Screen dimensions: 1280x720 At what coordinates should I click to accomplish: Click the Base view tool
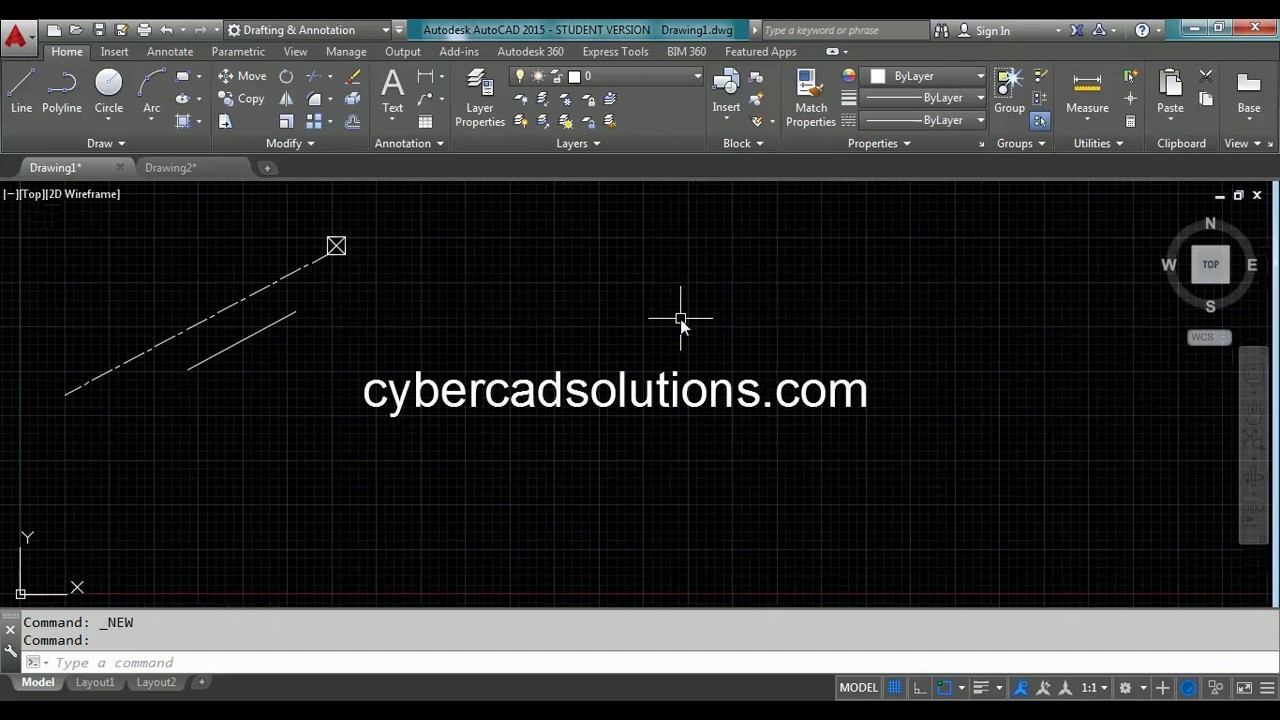coord(1248,91)
